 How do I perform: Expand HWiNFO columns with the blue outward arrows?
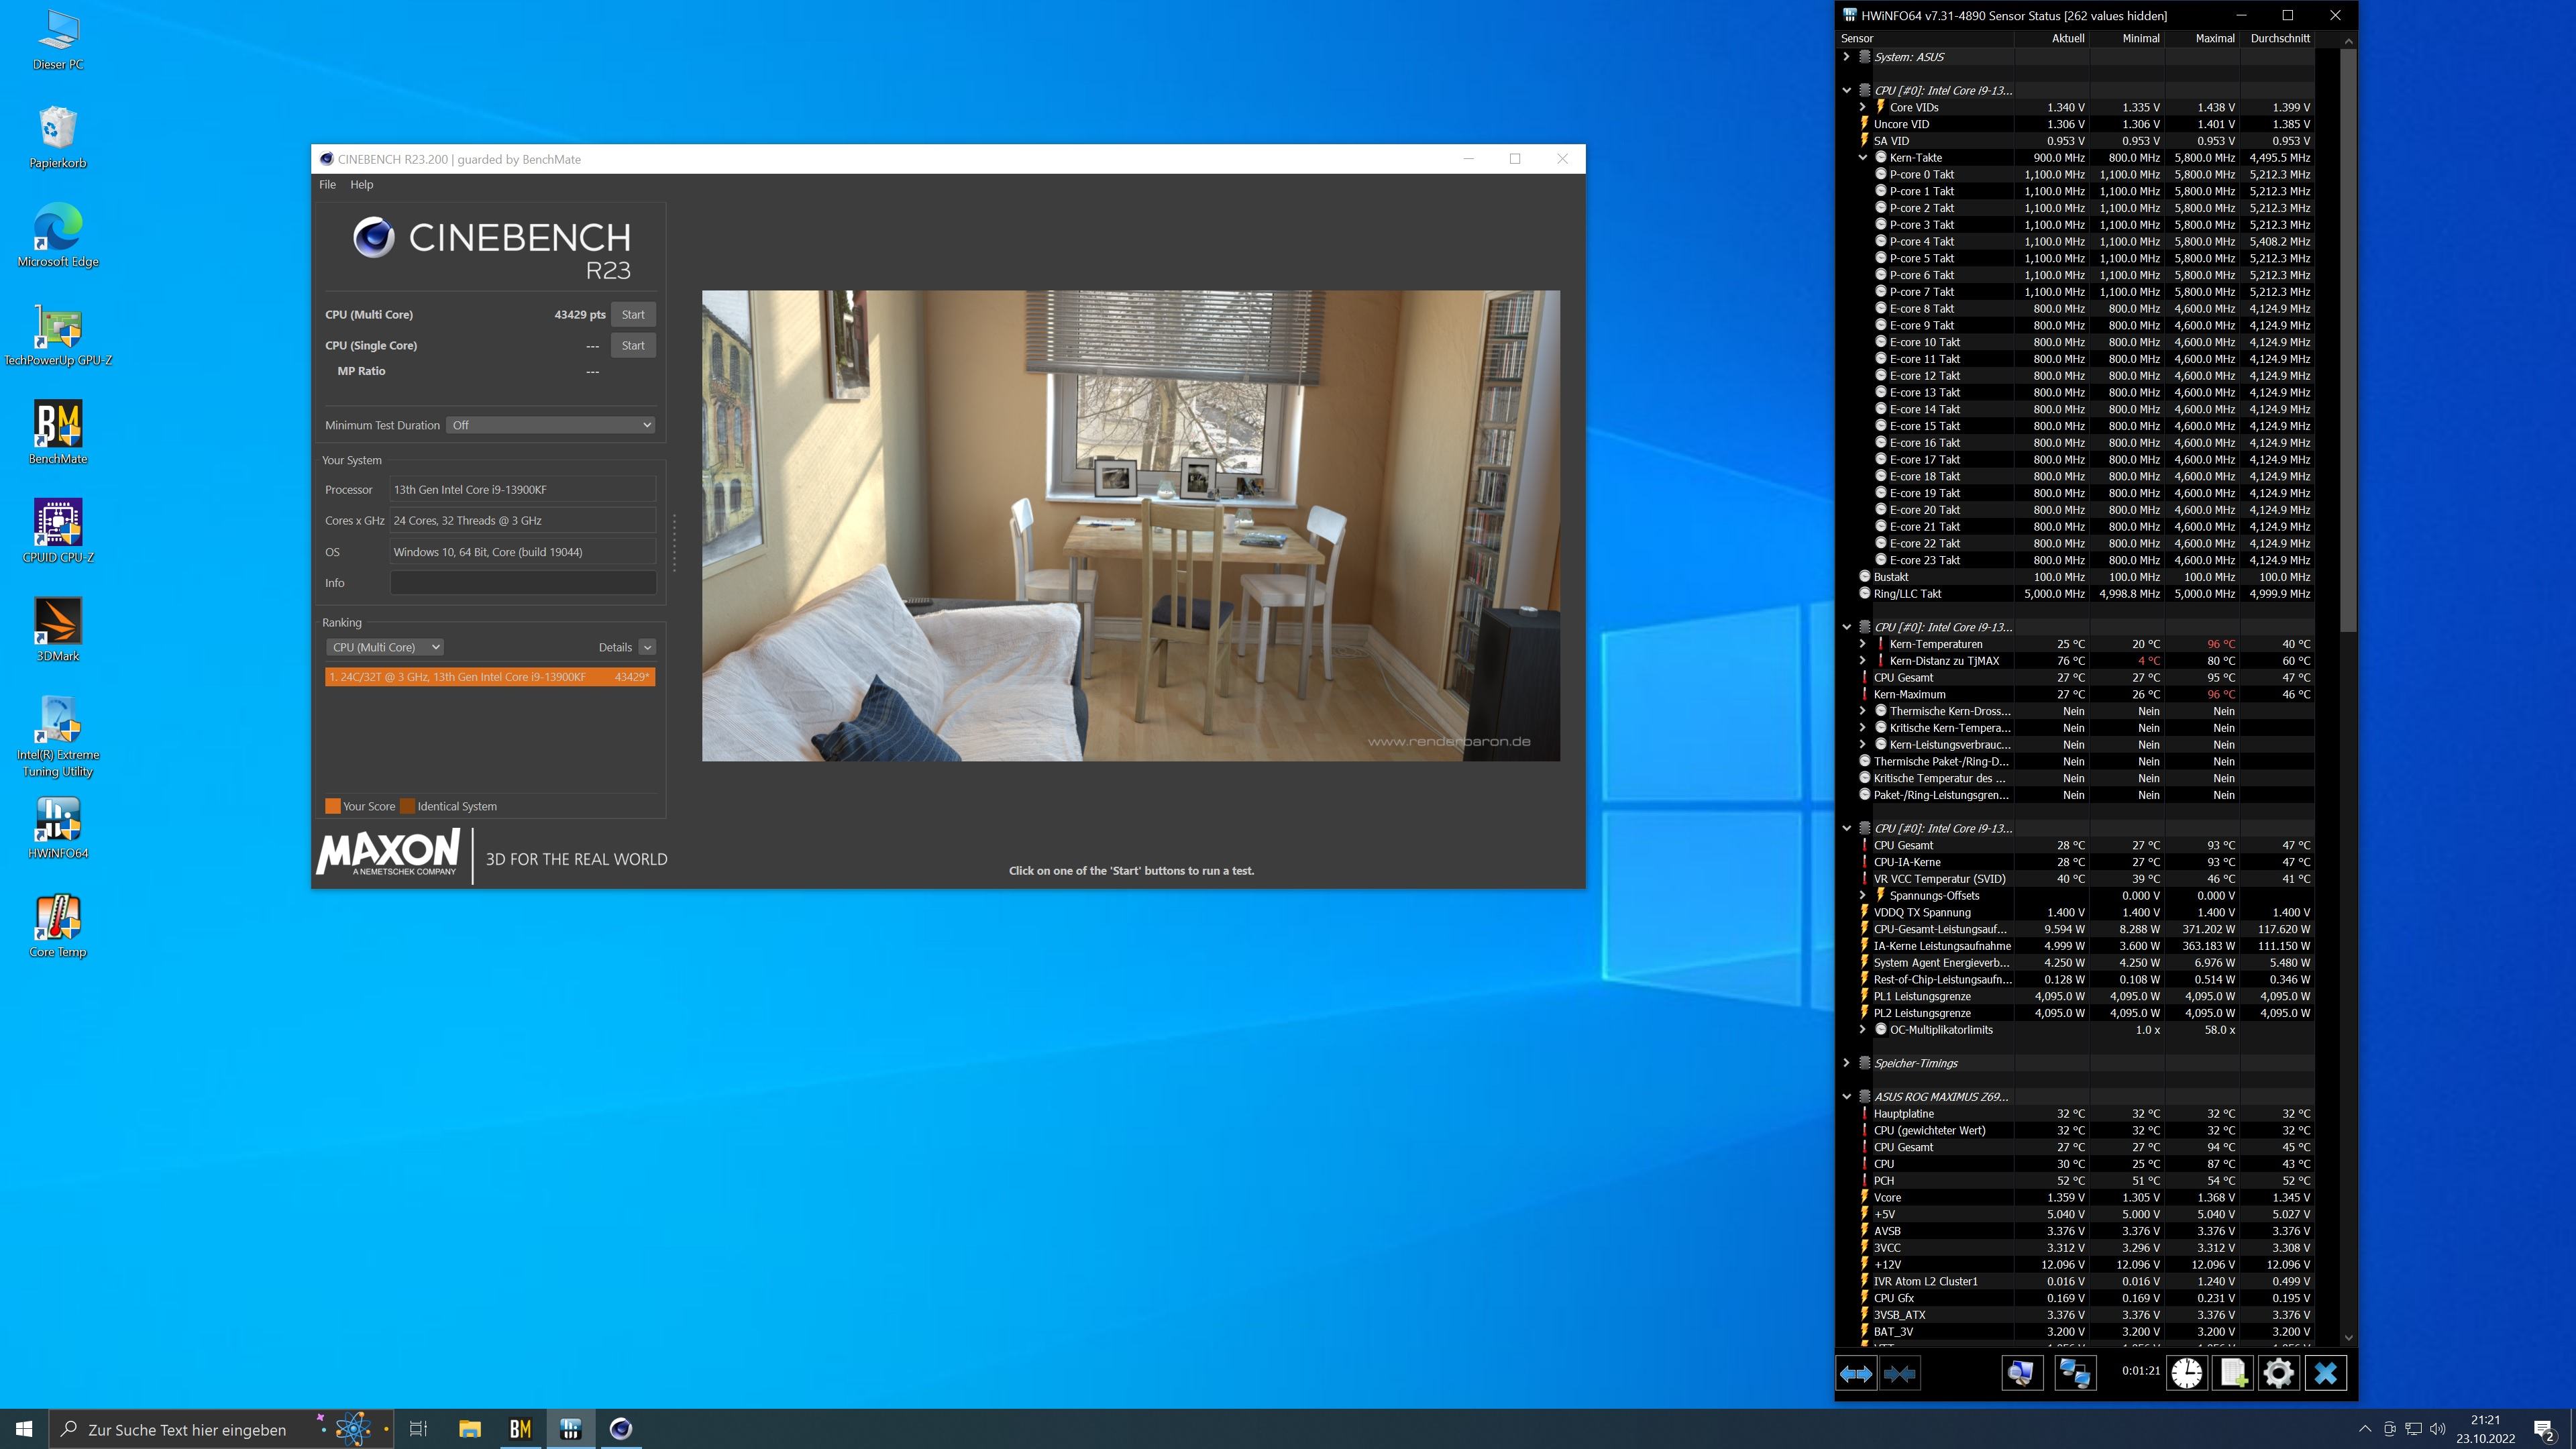coord(1856,1374)
